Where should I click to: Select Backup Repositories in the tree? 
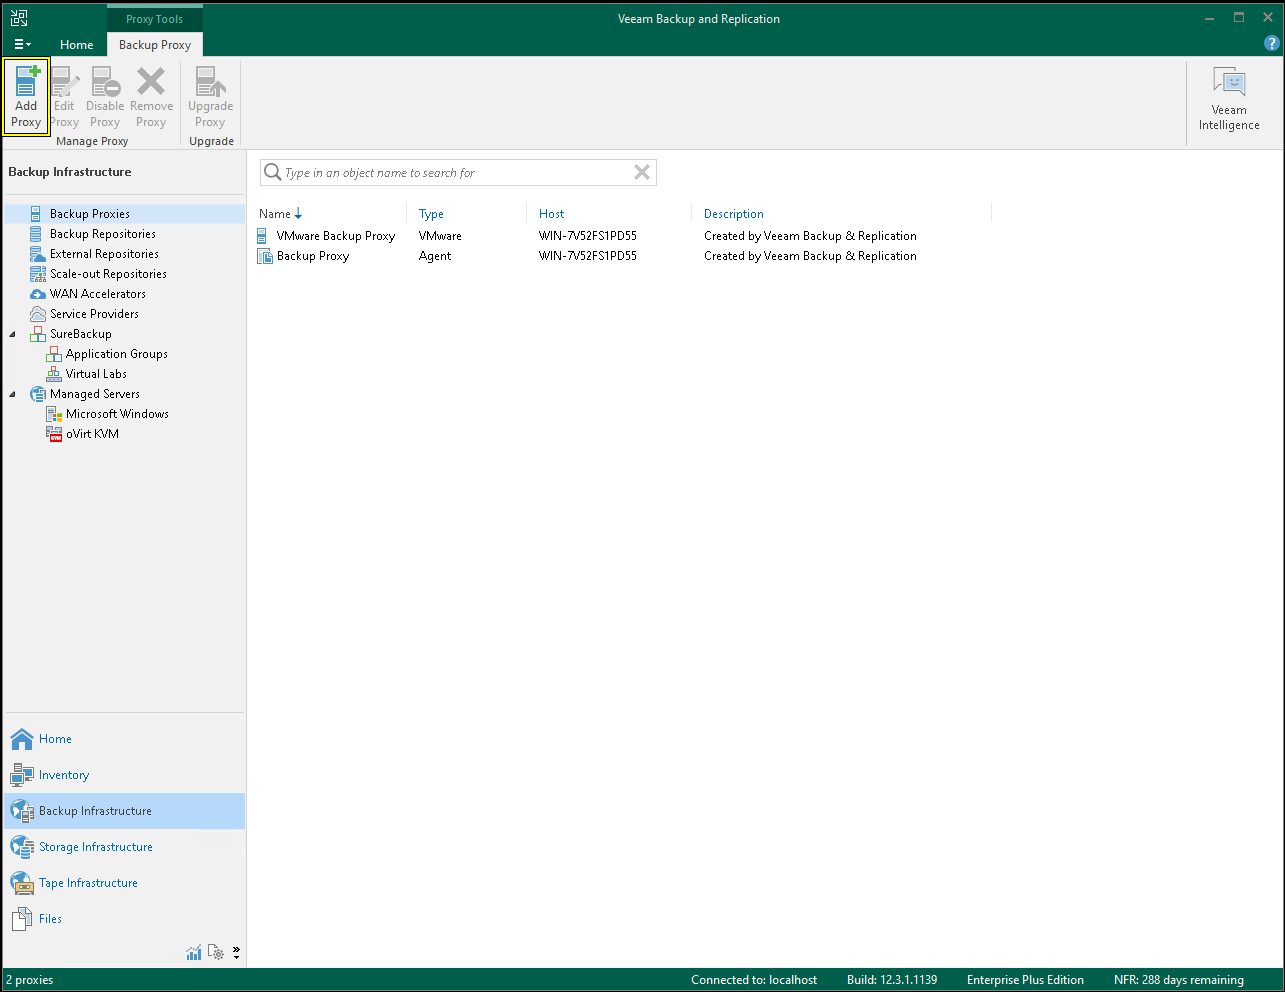[102, 234]
